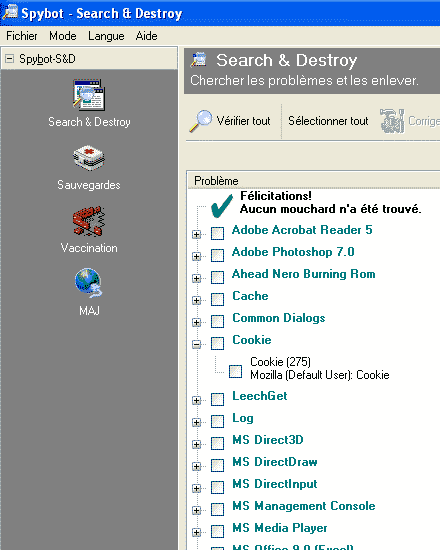
Task: Select the Cookie category label
Action: click(x=252, y=340)
